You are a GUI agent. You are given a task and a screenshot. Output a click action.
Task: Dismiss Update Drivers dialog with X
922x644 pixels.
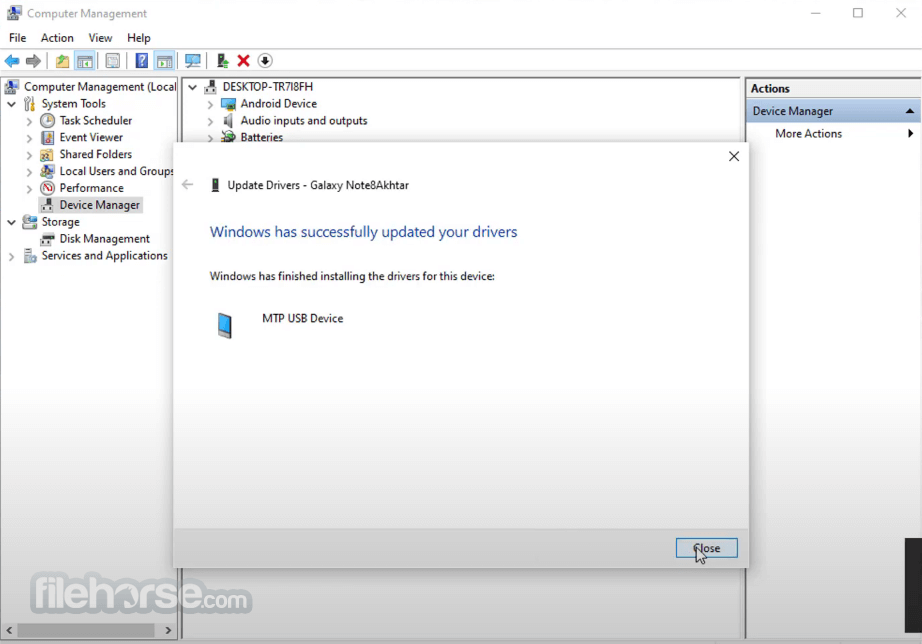tap(734, 156)
